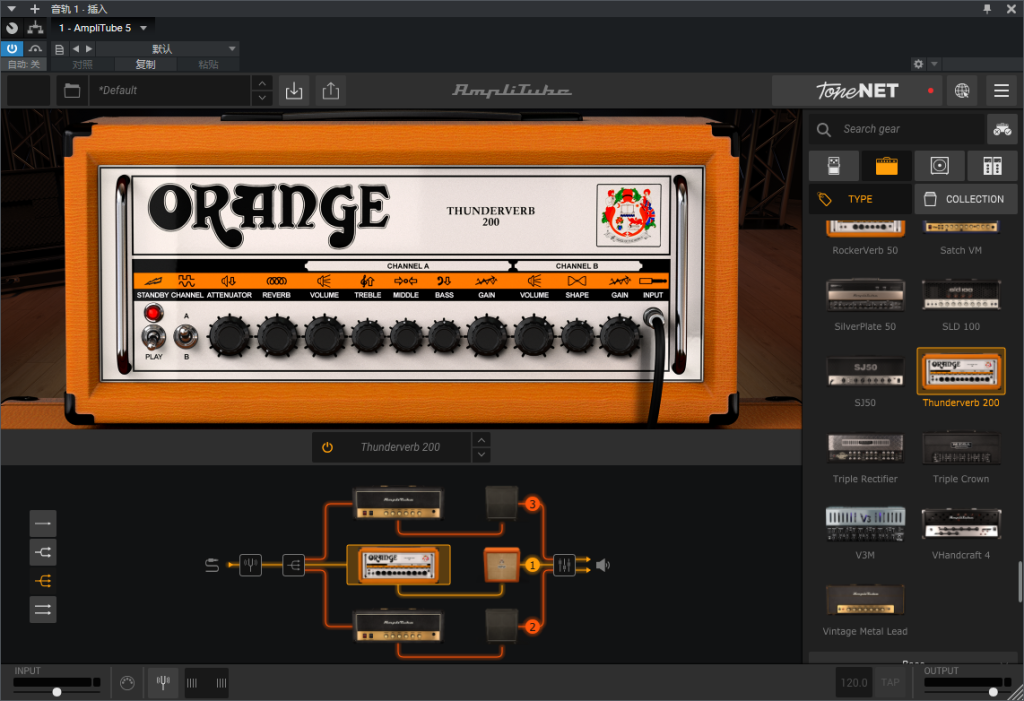Click the ToneNET button
1024x701 pixels.
[x=857, y=91]
